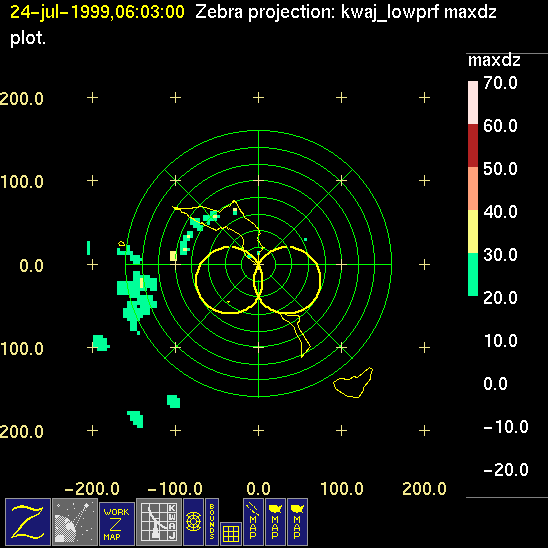Pick the yellow 30–40 colorbar segment
Image resolution: width=548 pixels, height=548 pixels.
(473, 231)
